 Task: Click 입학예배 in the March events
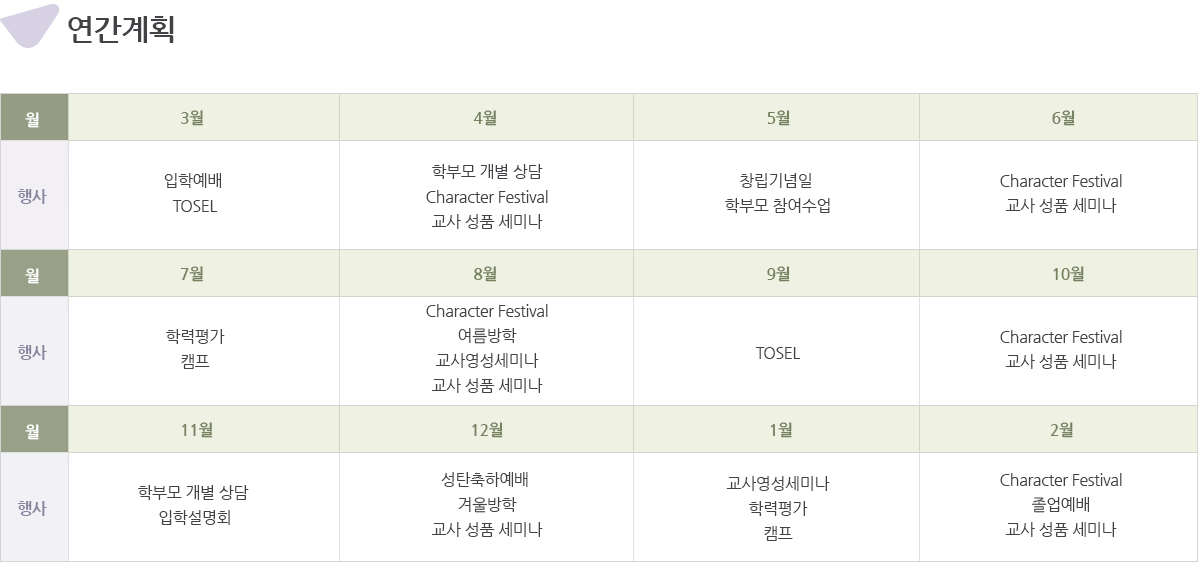194,182
